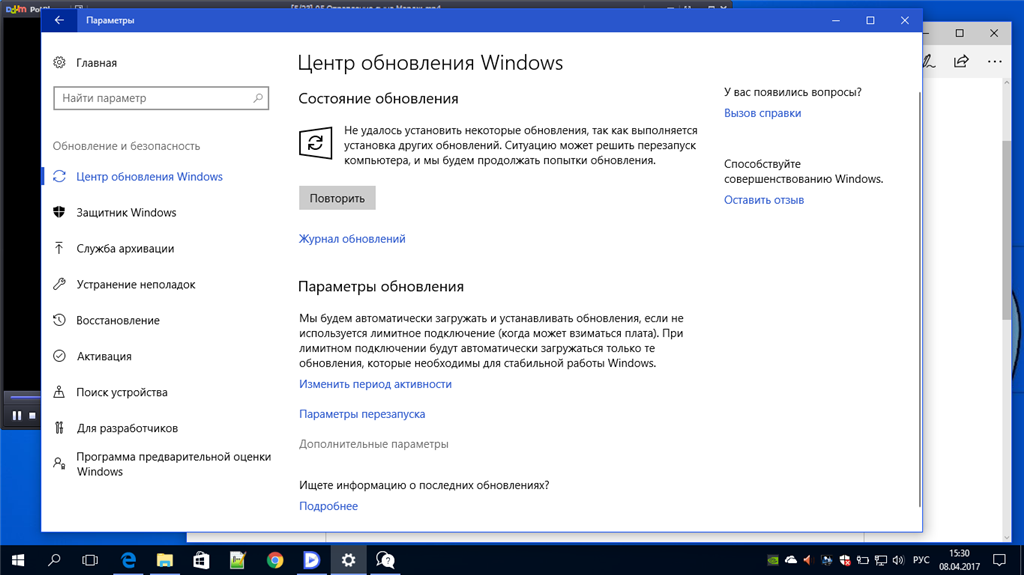The image size is (1024, 575).
Task: Open Task View on the taskbar
Action: point(90,560)
